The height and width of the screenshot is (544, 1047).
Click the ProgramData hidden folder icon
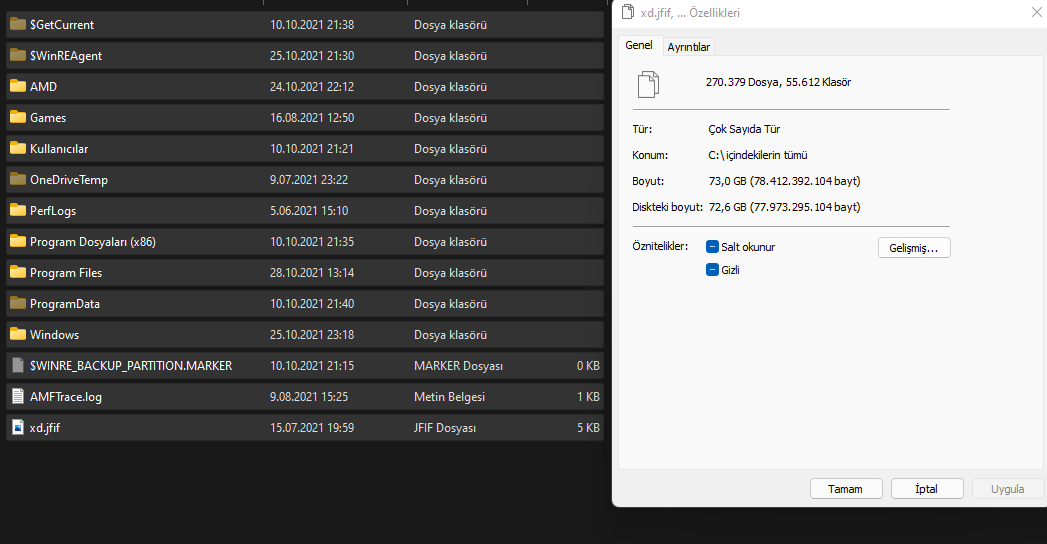tap(17, 303)
